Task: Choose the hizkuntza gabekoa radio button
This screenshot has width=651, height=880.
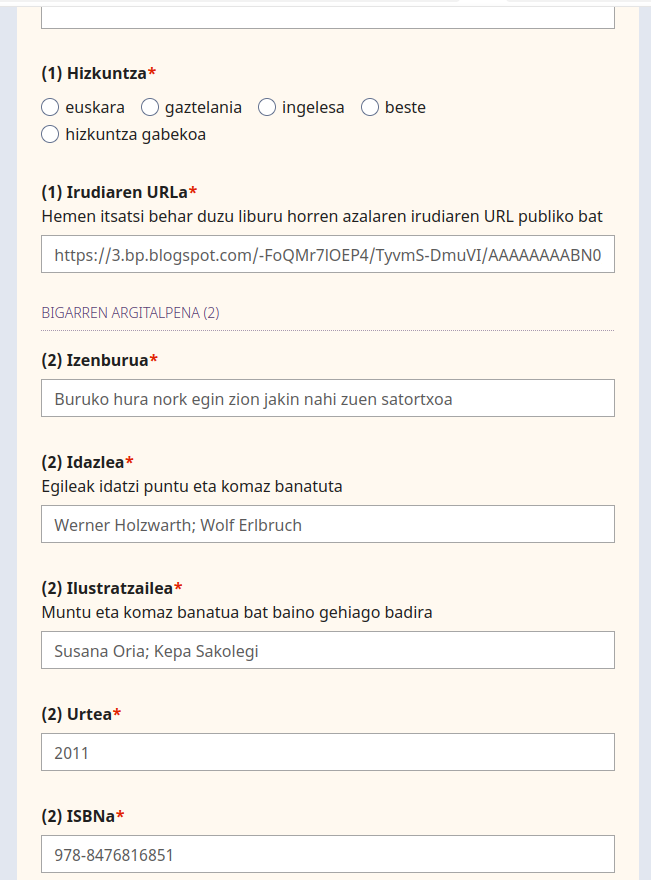Action: (51, 134)
